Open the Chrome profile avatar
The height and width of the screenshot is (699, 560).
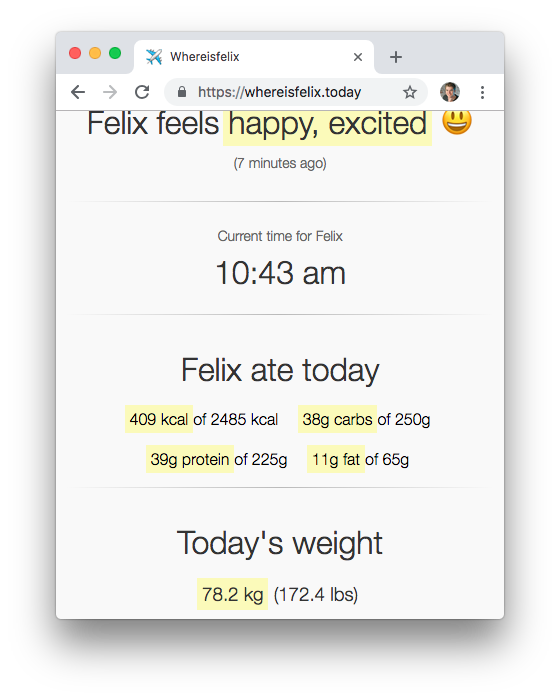450,92
